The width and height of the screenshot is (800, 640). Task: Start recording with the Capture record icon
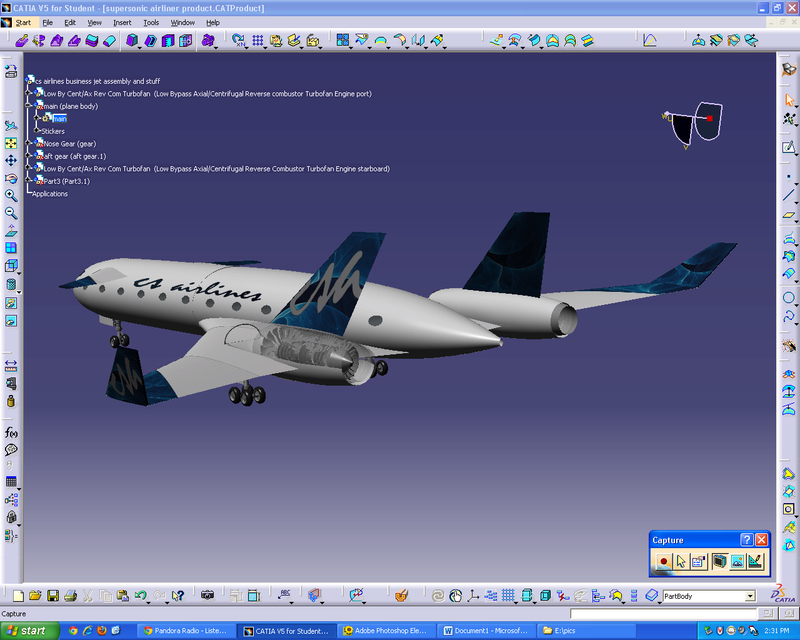(663, 561)
